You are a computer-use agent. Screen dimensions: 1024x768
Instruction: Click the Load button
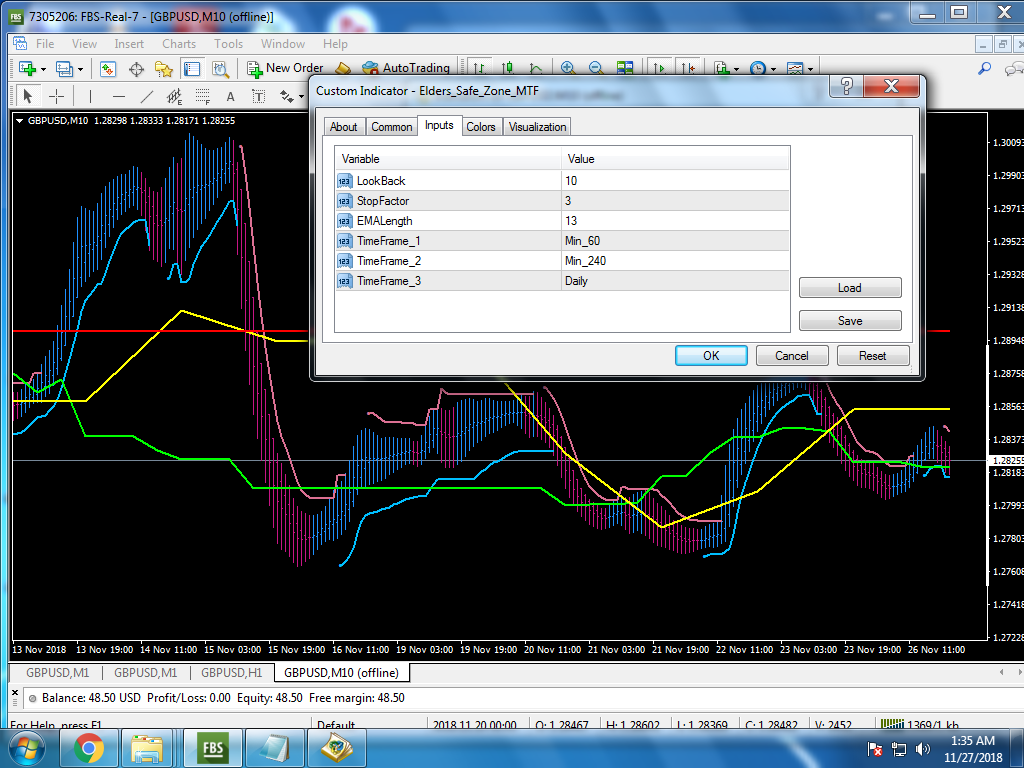(850, 288)
